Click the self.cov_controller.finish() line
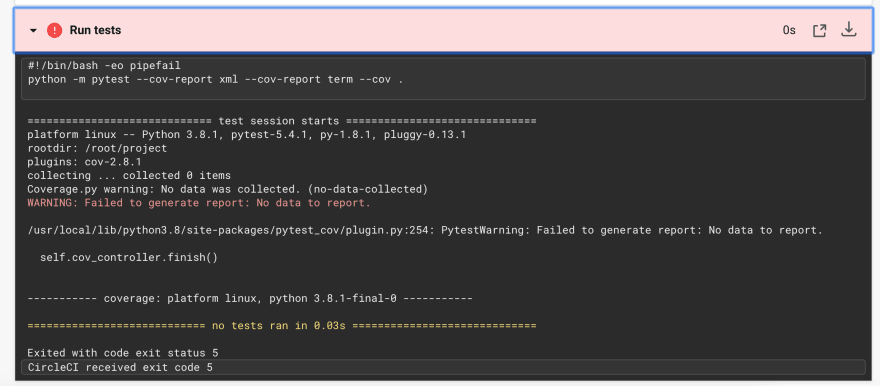 click(129, 258)
